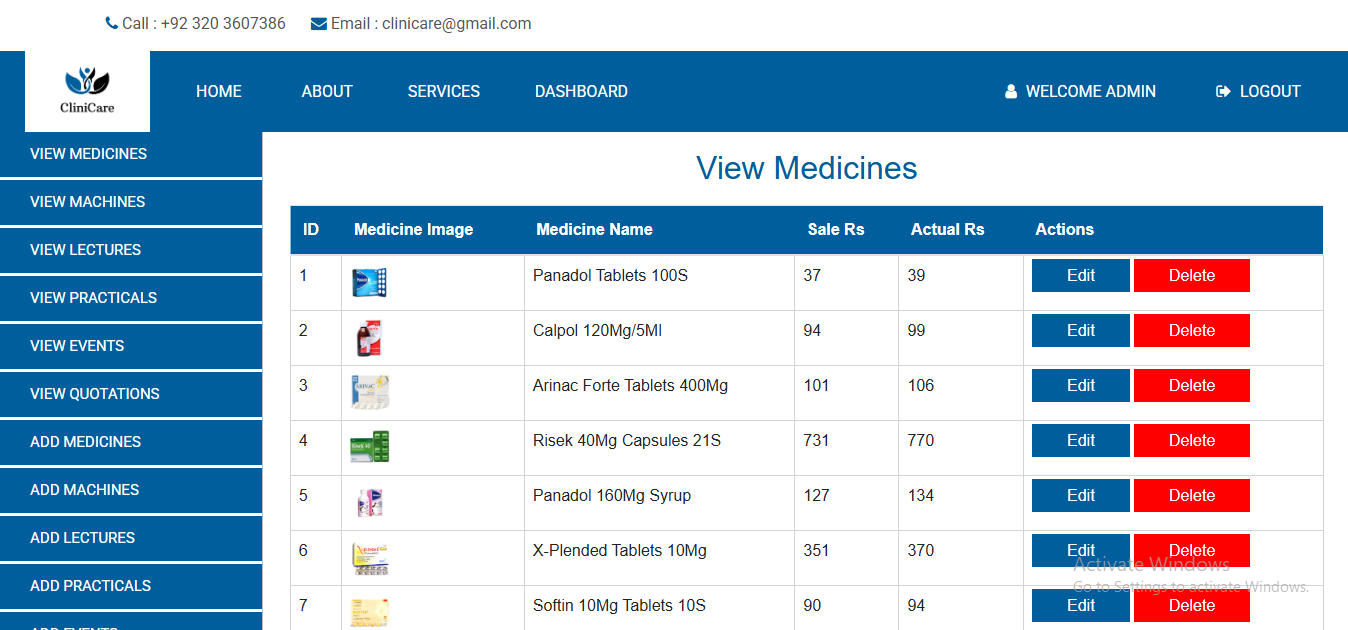1348x630 pixels.
Task: Open ADD MACHINES in the sidebar
Action: [131, 490]
